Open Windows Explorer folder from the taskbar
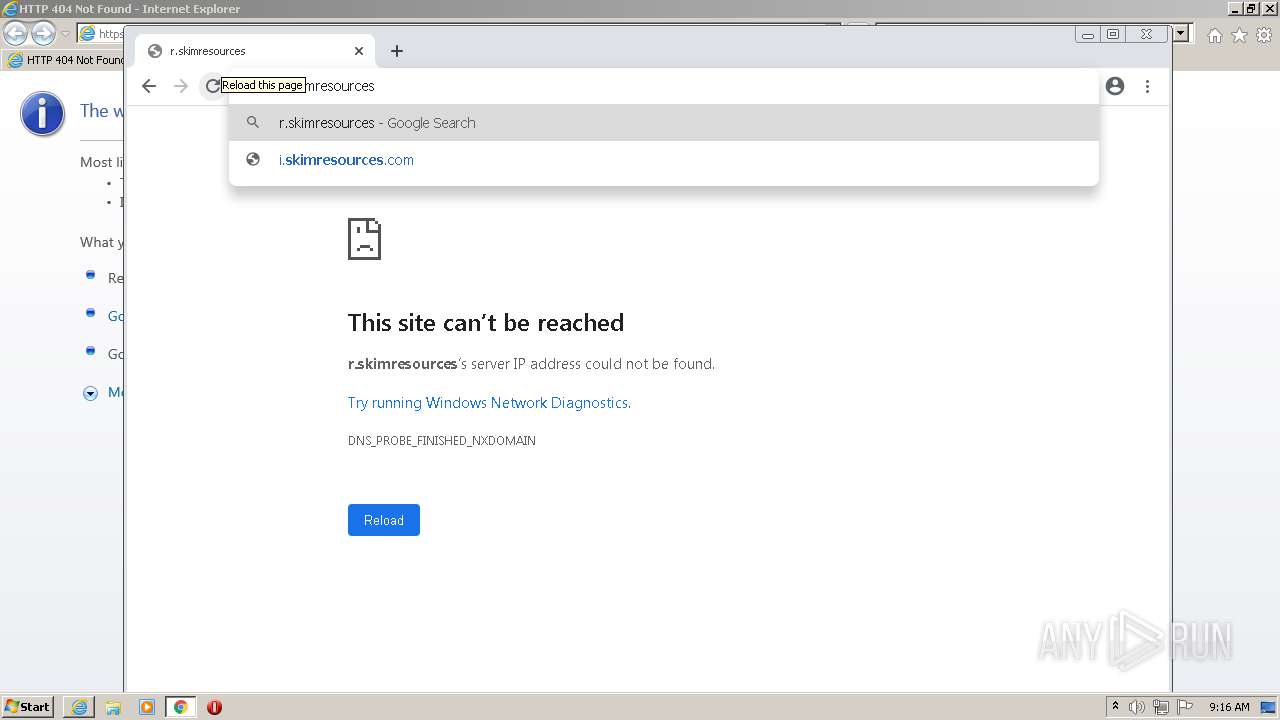 point(113,707)
